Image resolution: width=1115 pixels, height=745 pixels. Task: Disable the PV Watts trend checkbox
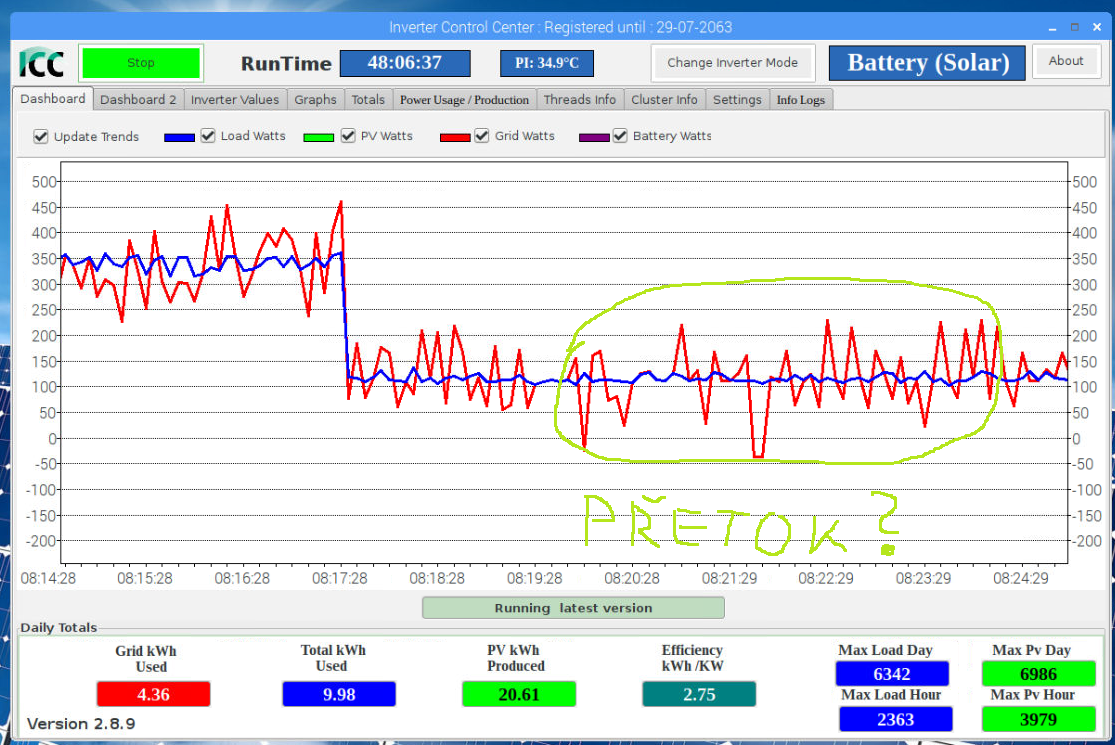[348, 136]
